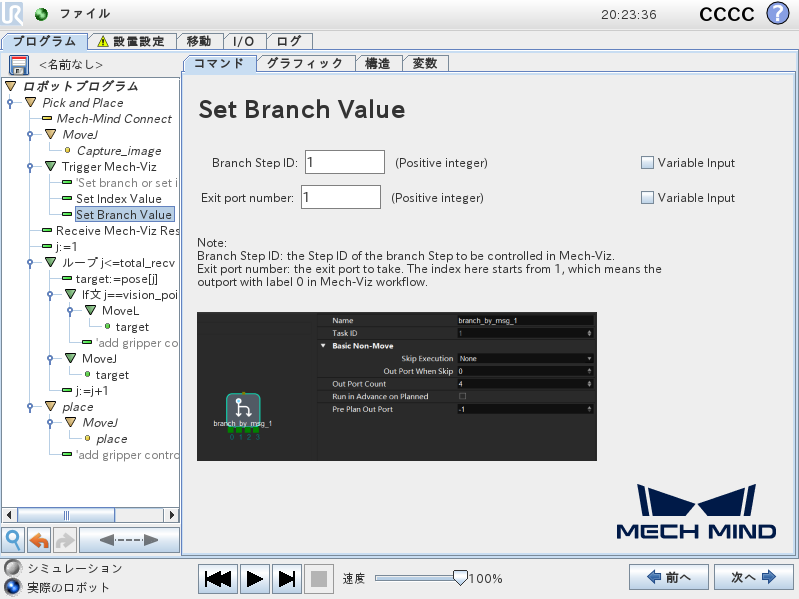Select the j:=j+1 node
The width and height of the screenshot is (799, 599).
point(92,391)
